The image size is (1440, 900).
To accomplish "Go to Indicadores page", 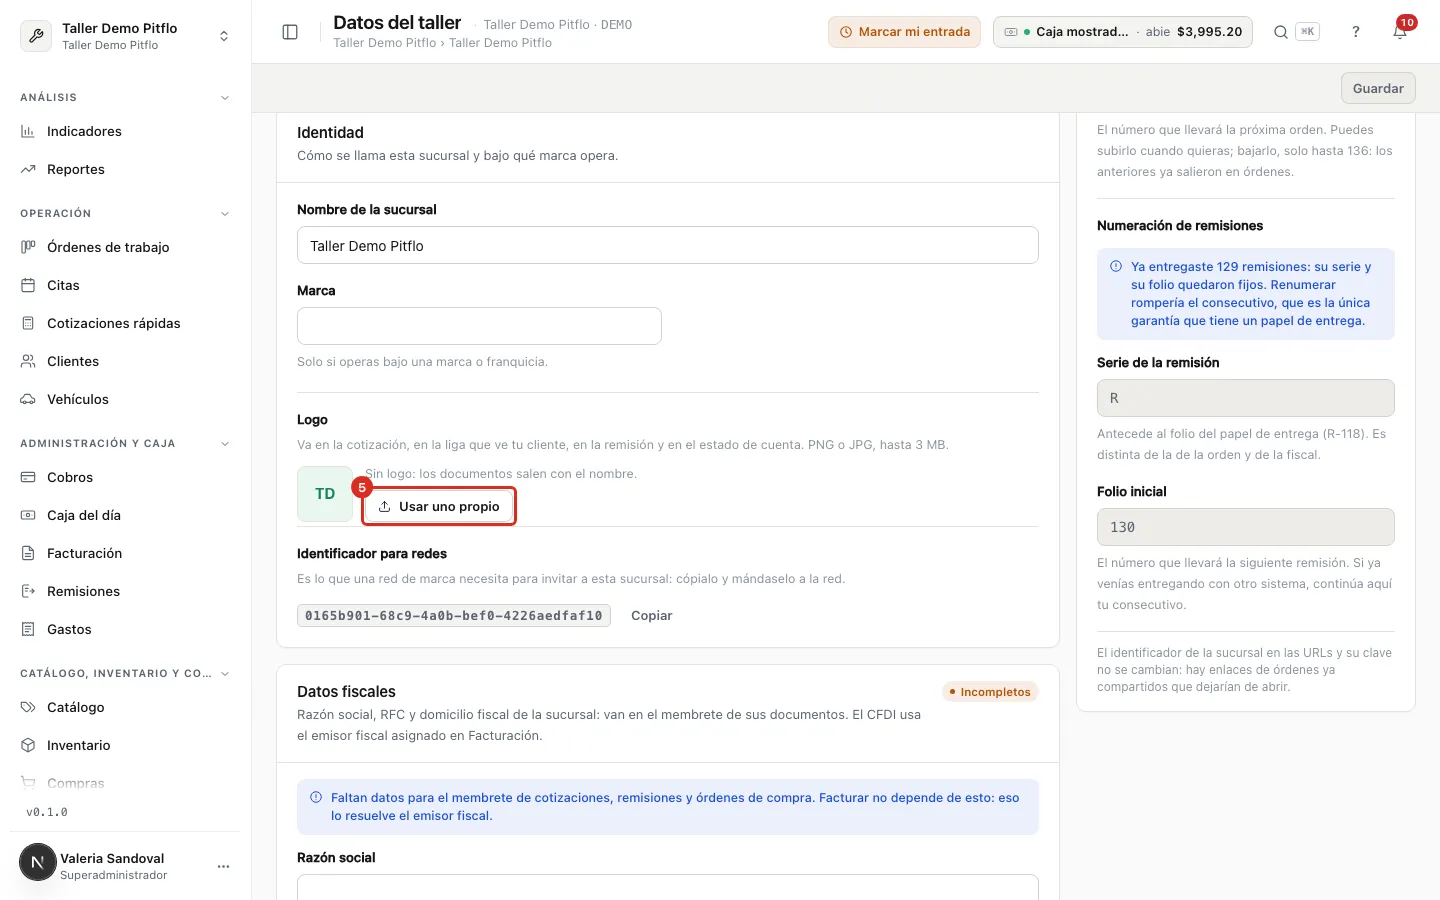I will [x=84, y=131].
